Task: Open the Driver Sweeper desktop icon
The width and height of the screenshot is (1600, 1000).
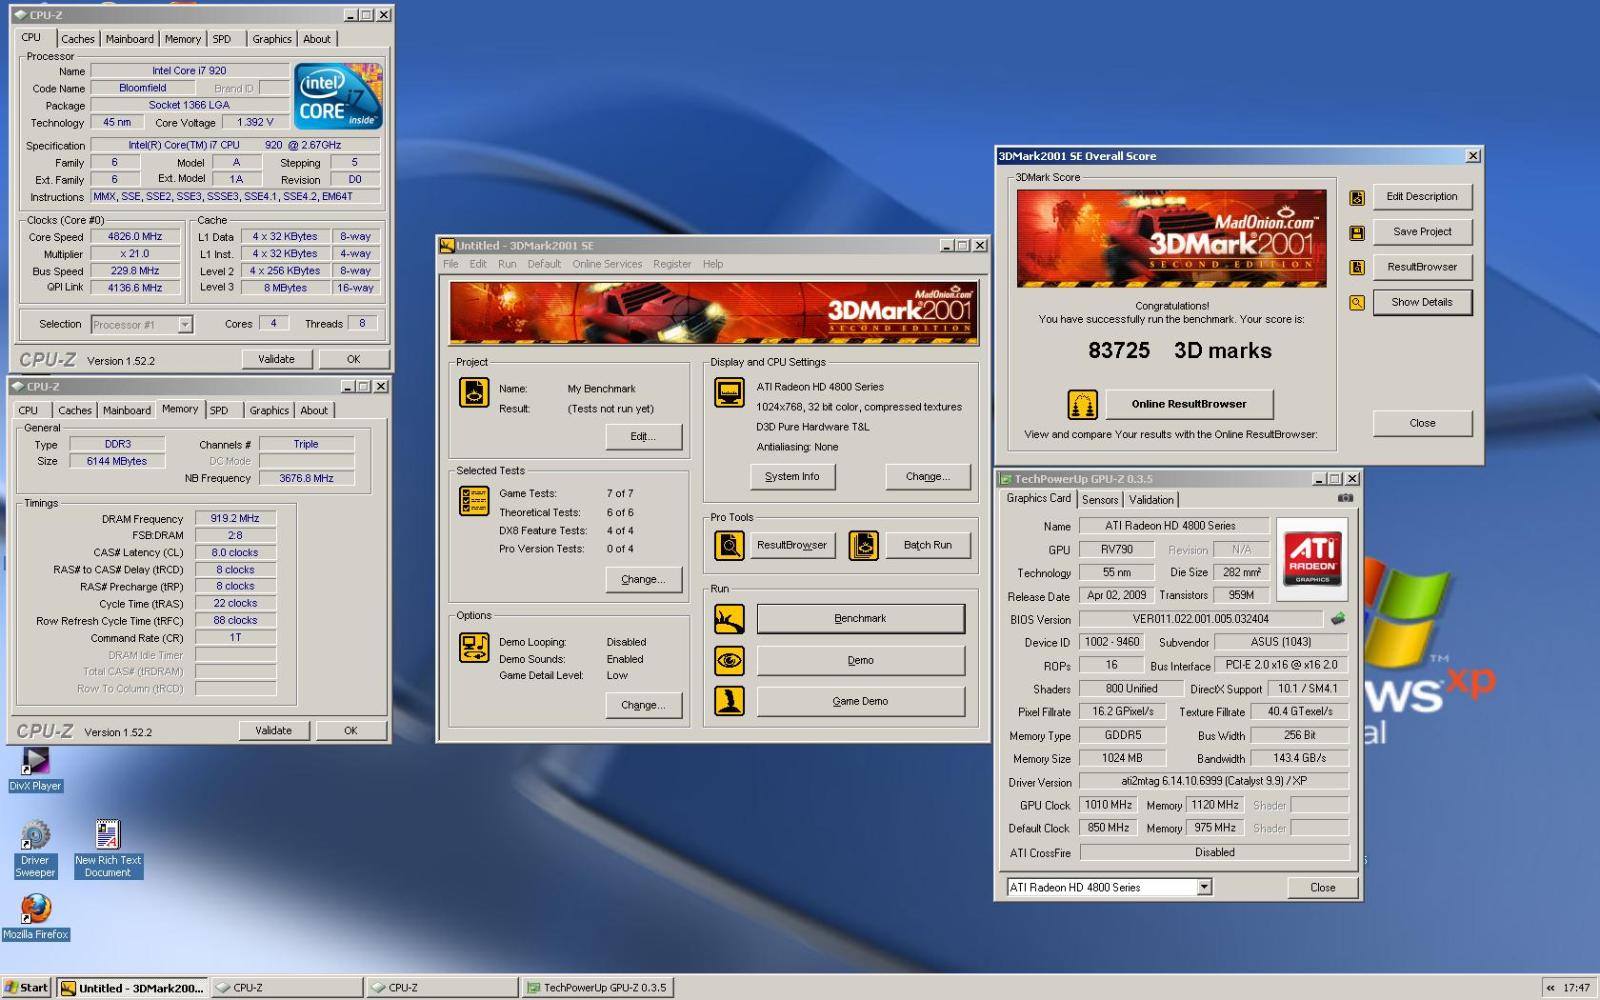Action: pyautogui.click(x=35, y=850)
